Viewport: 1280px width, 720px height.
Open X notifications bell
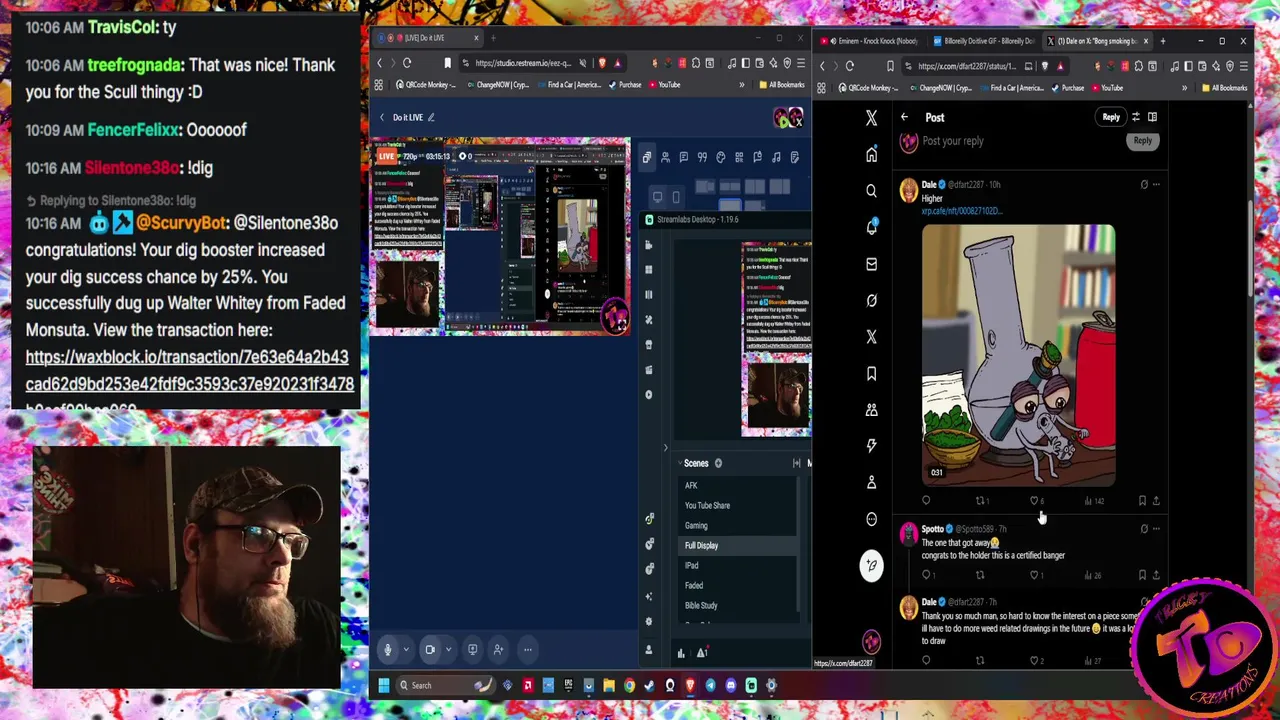(871, 227)
